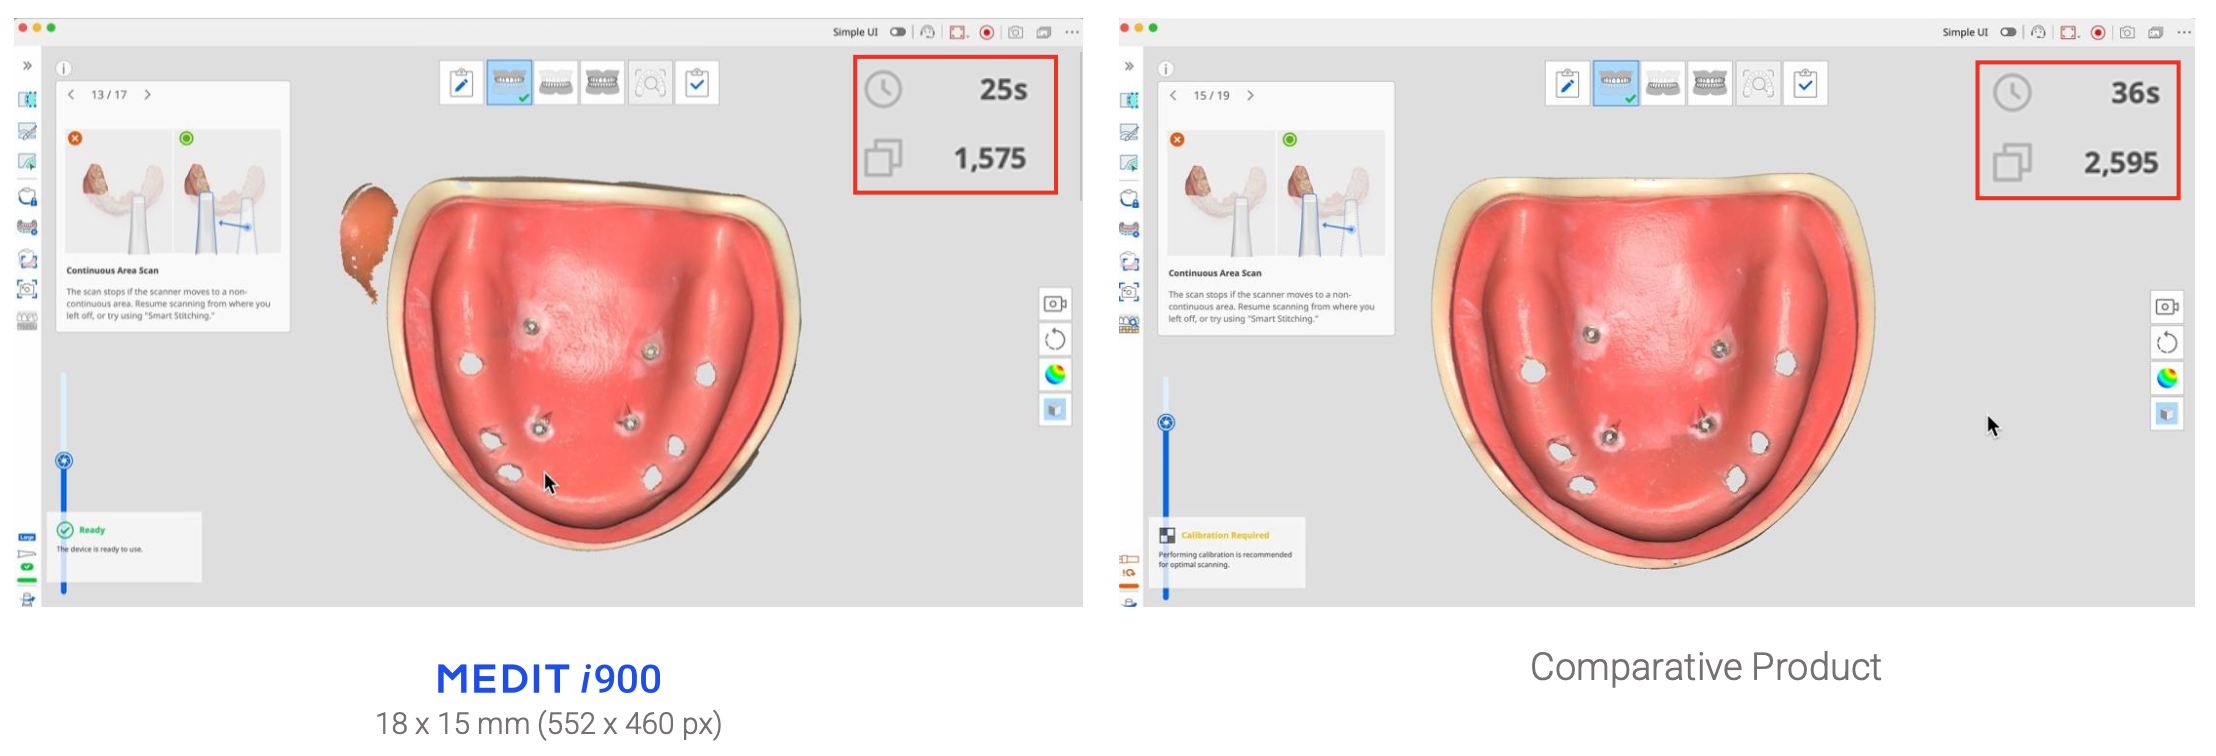Viewport: 2216px width, 756px height.
Task: Open the more options ellipsis in Comparative Product window
Action: pos(2184,32)
